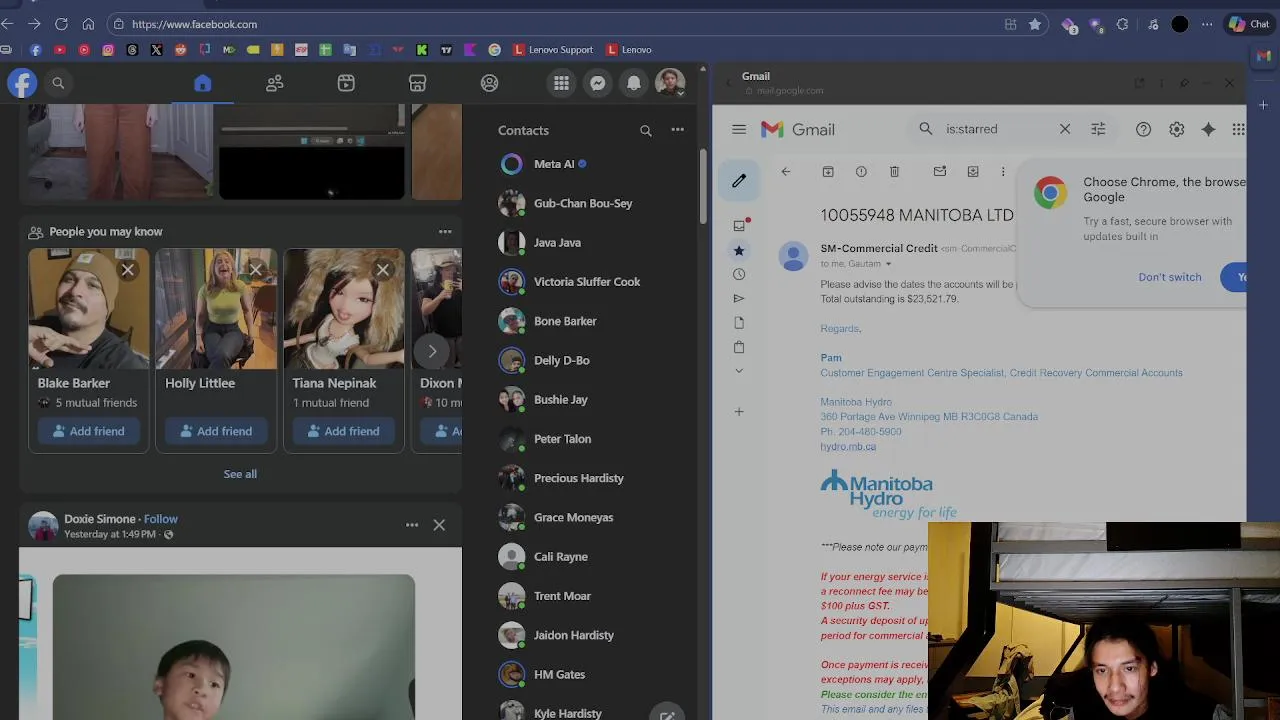Click the Facebook logo
This screenshot has height=720, width=1280.
(22, 83)
